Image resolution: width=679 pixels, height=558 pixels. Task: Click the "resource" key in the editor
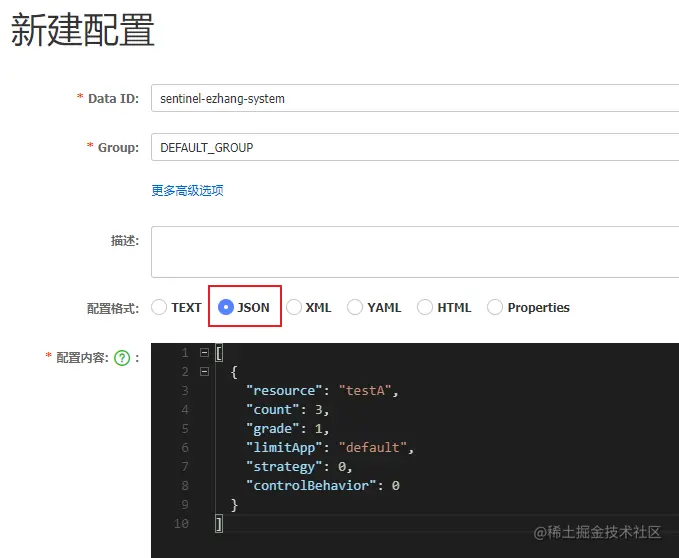pos(284,390)
